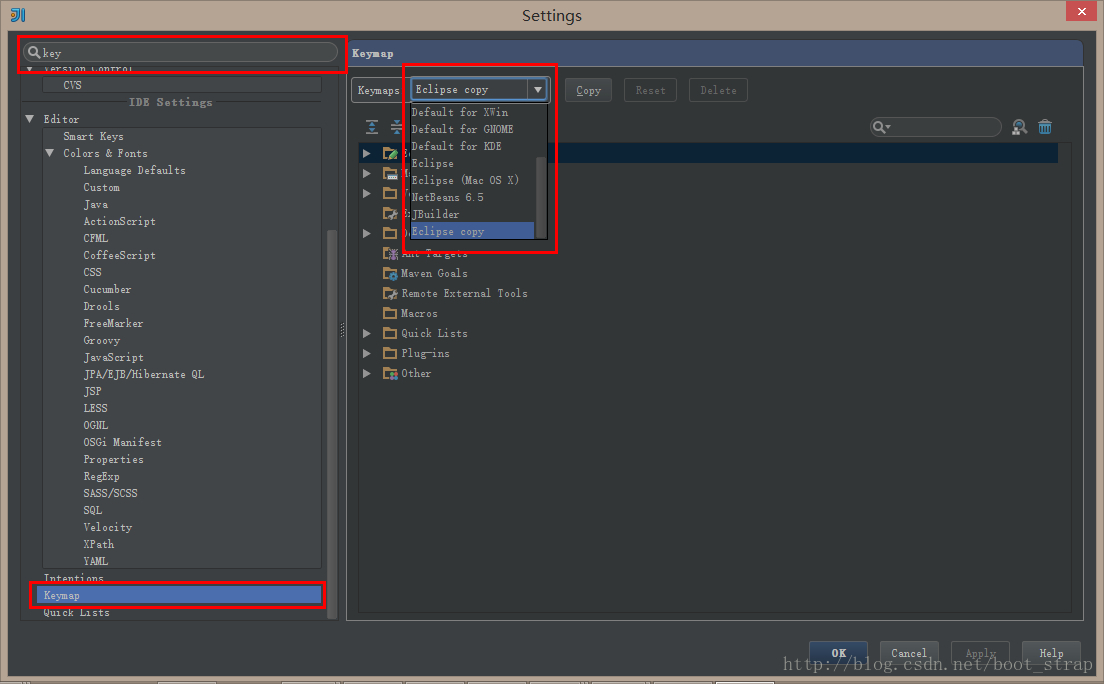Click the Remote External Tools folder icon

(390, 293)
